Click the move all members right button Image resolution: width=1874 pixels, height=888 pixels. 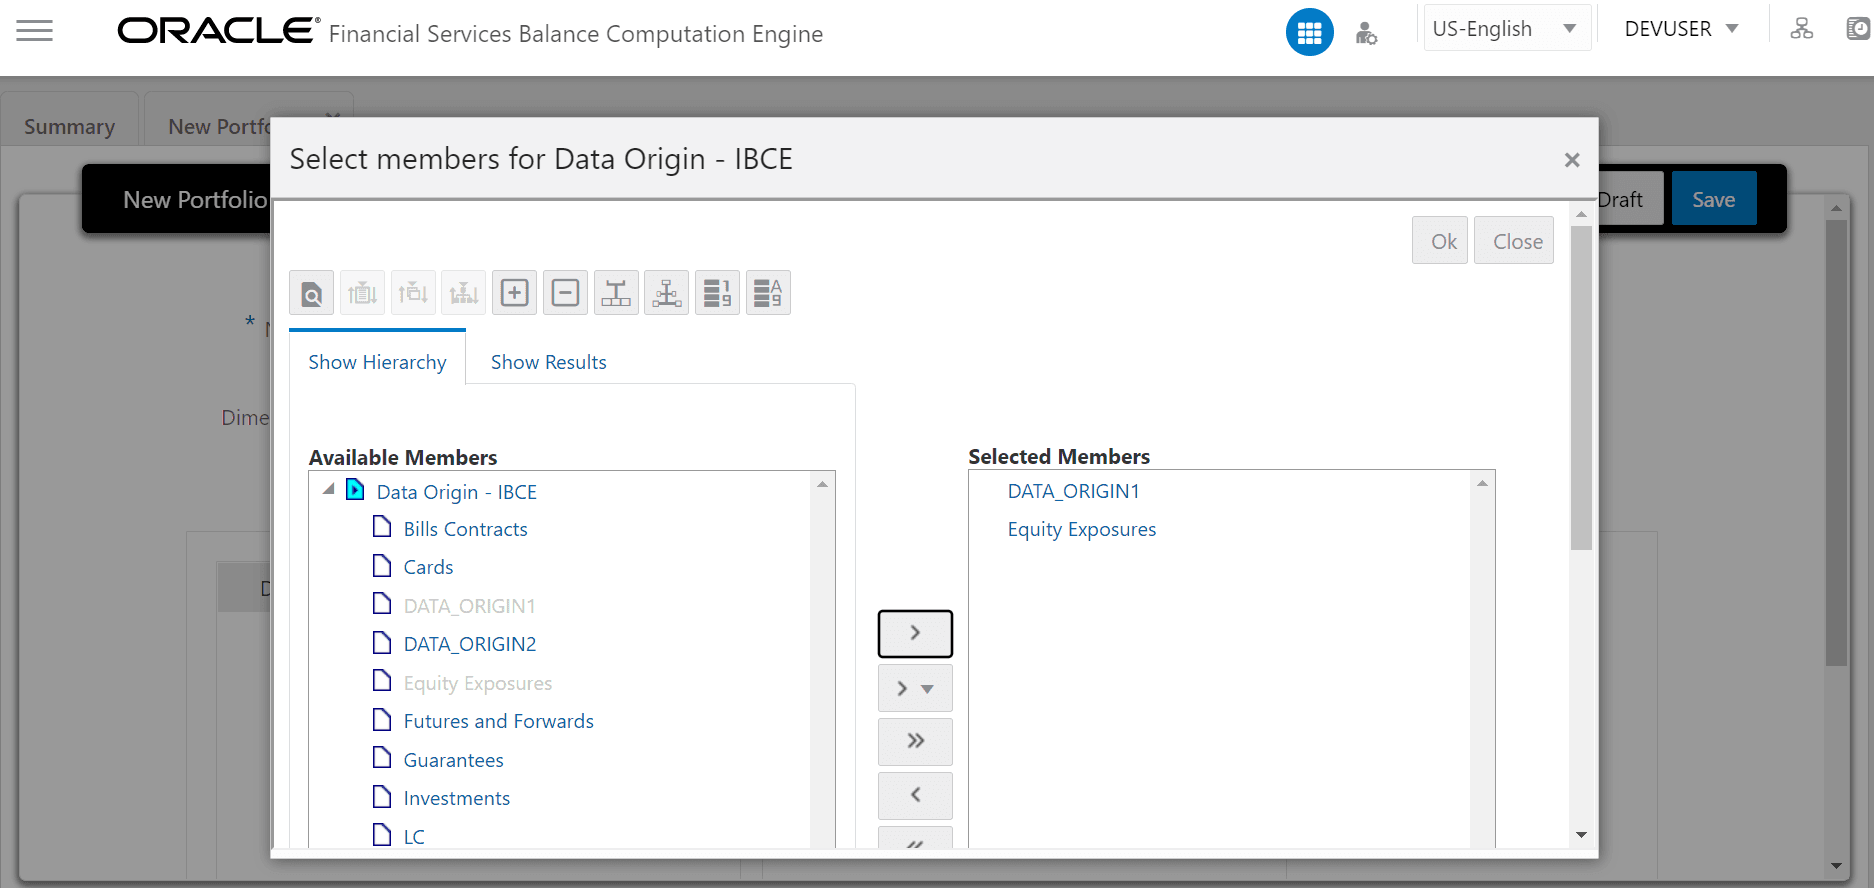(915, 741)
